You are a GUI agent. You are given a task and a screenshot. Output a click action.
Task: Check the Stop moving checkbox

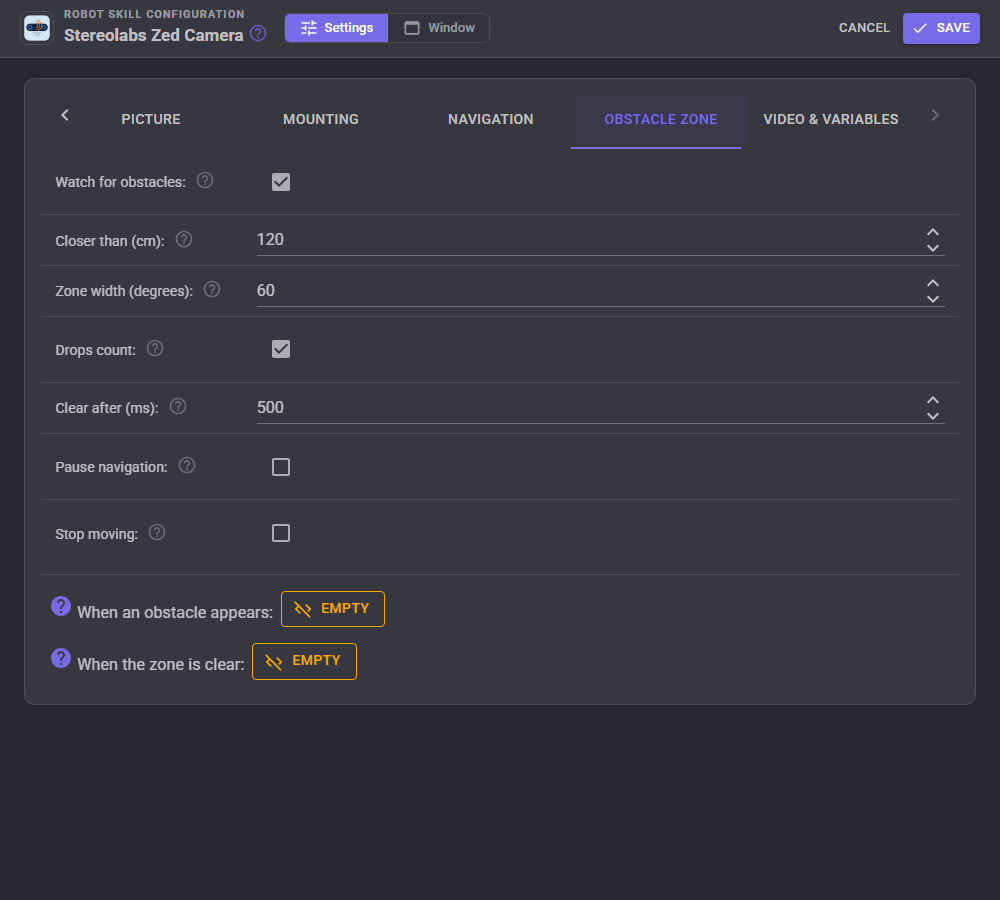[x=281, y=533]
